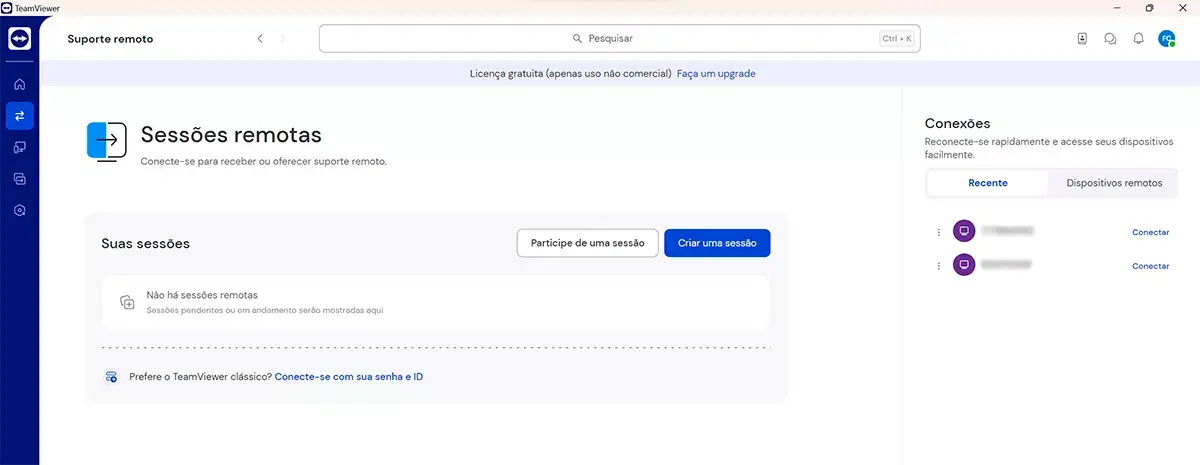Click the Sessões remotas header icon
Image resolution: width=1200 pixels, height=465 pixels.
click(x=107, y=143)
